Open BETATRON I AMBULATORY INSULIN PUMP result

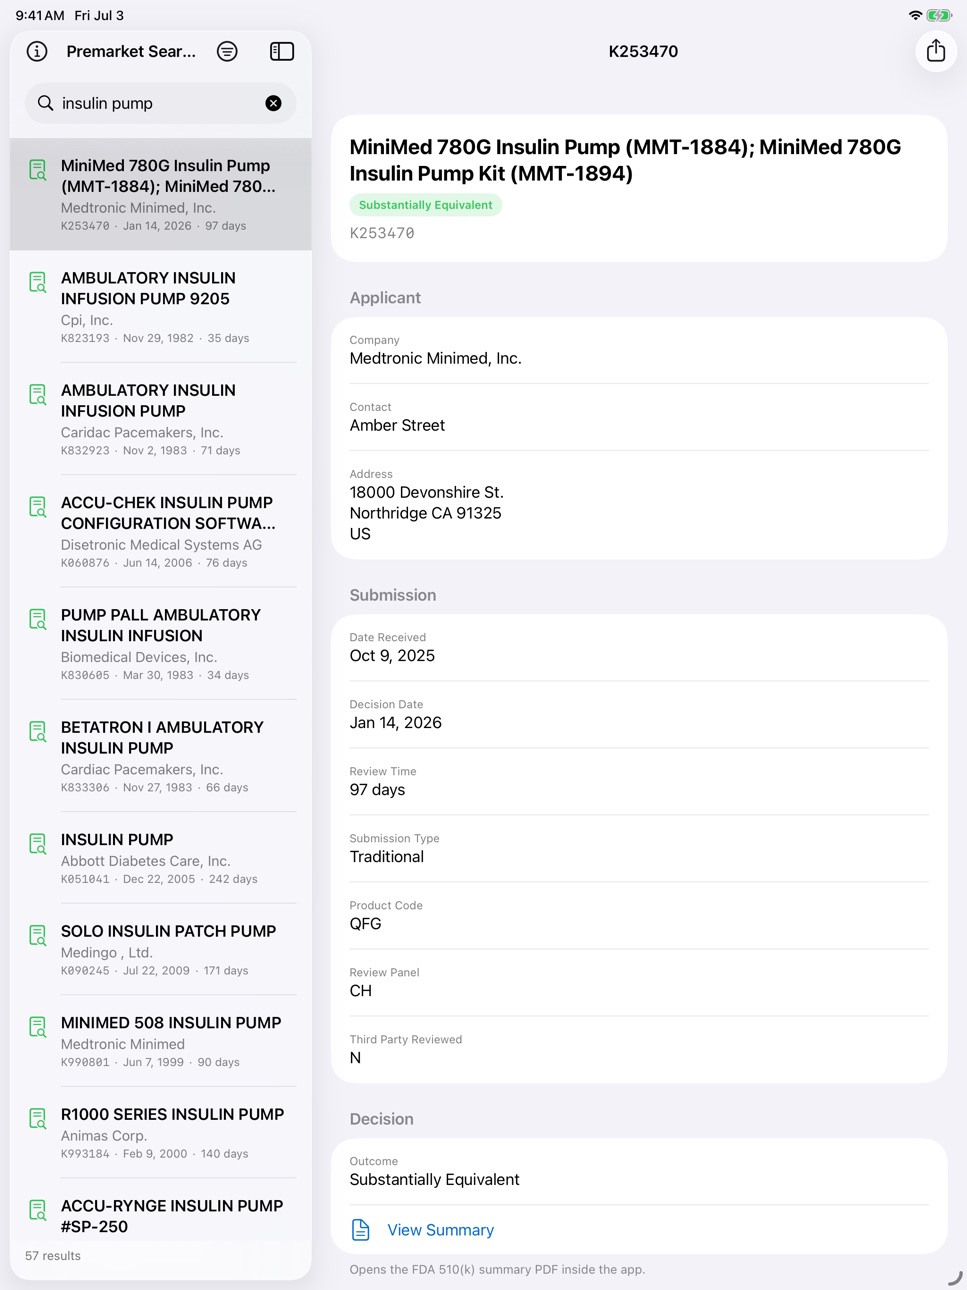pos(160,755)
